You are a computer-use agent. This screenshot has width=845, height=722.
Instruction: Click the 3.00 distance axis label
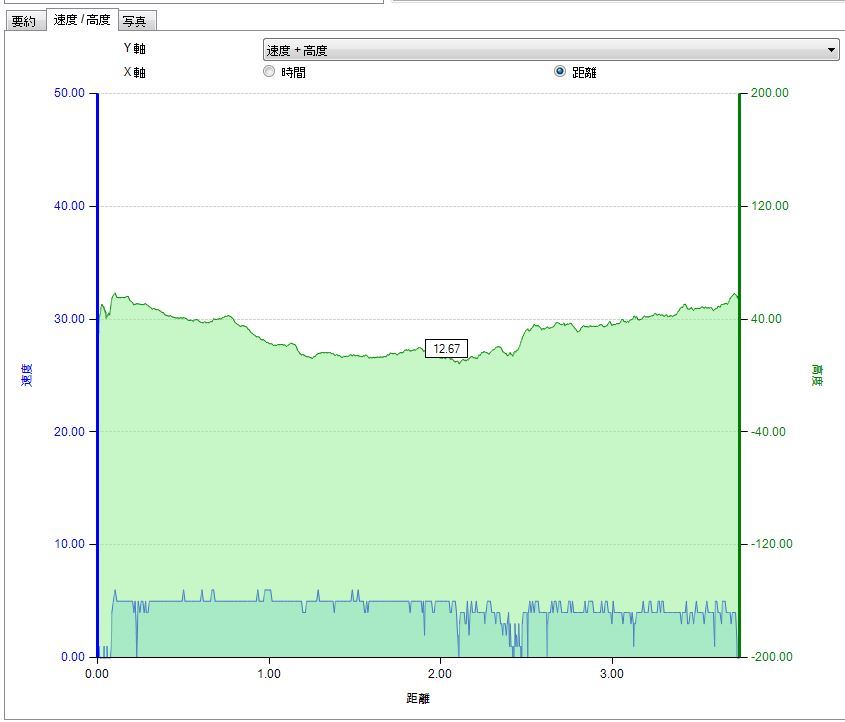point(612,674)
